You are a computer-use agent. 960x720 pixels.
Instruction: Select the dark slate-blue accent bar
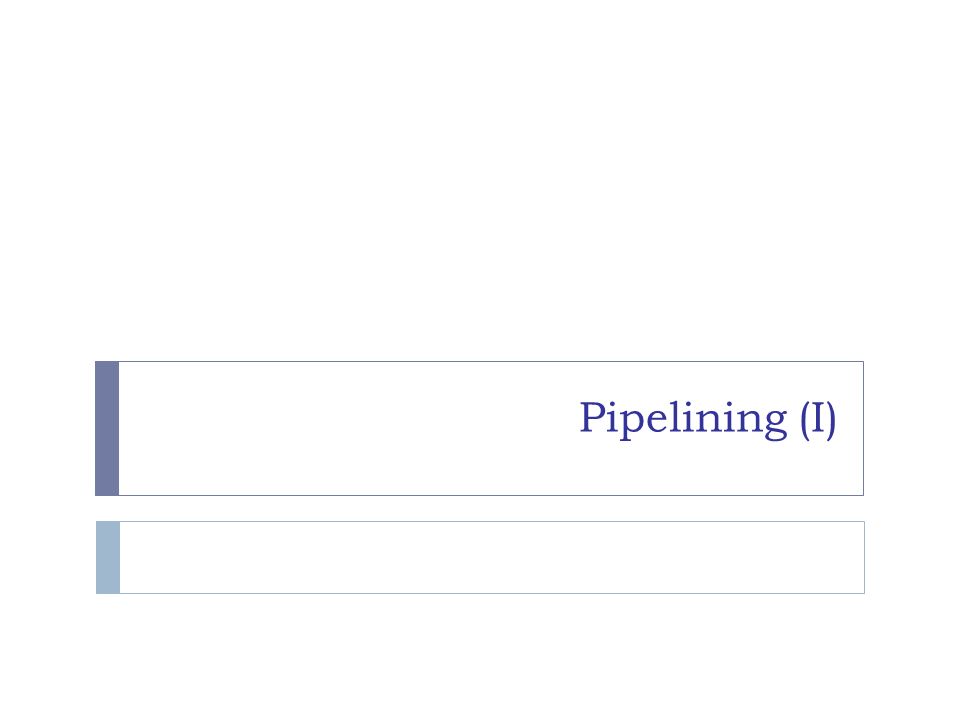[x=107, y=429]
